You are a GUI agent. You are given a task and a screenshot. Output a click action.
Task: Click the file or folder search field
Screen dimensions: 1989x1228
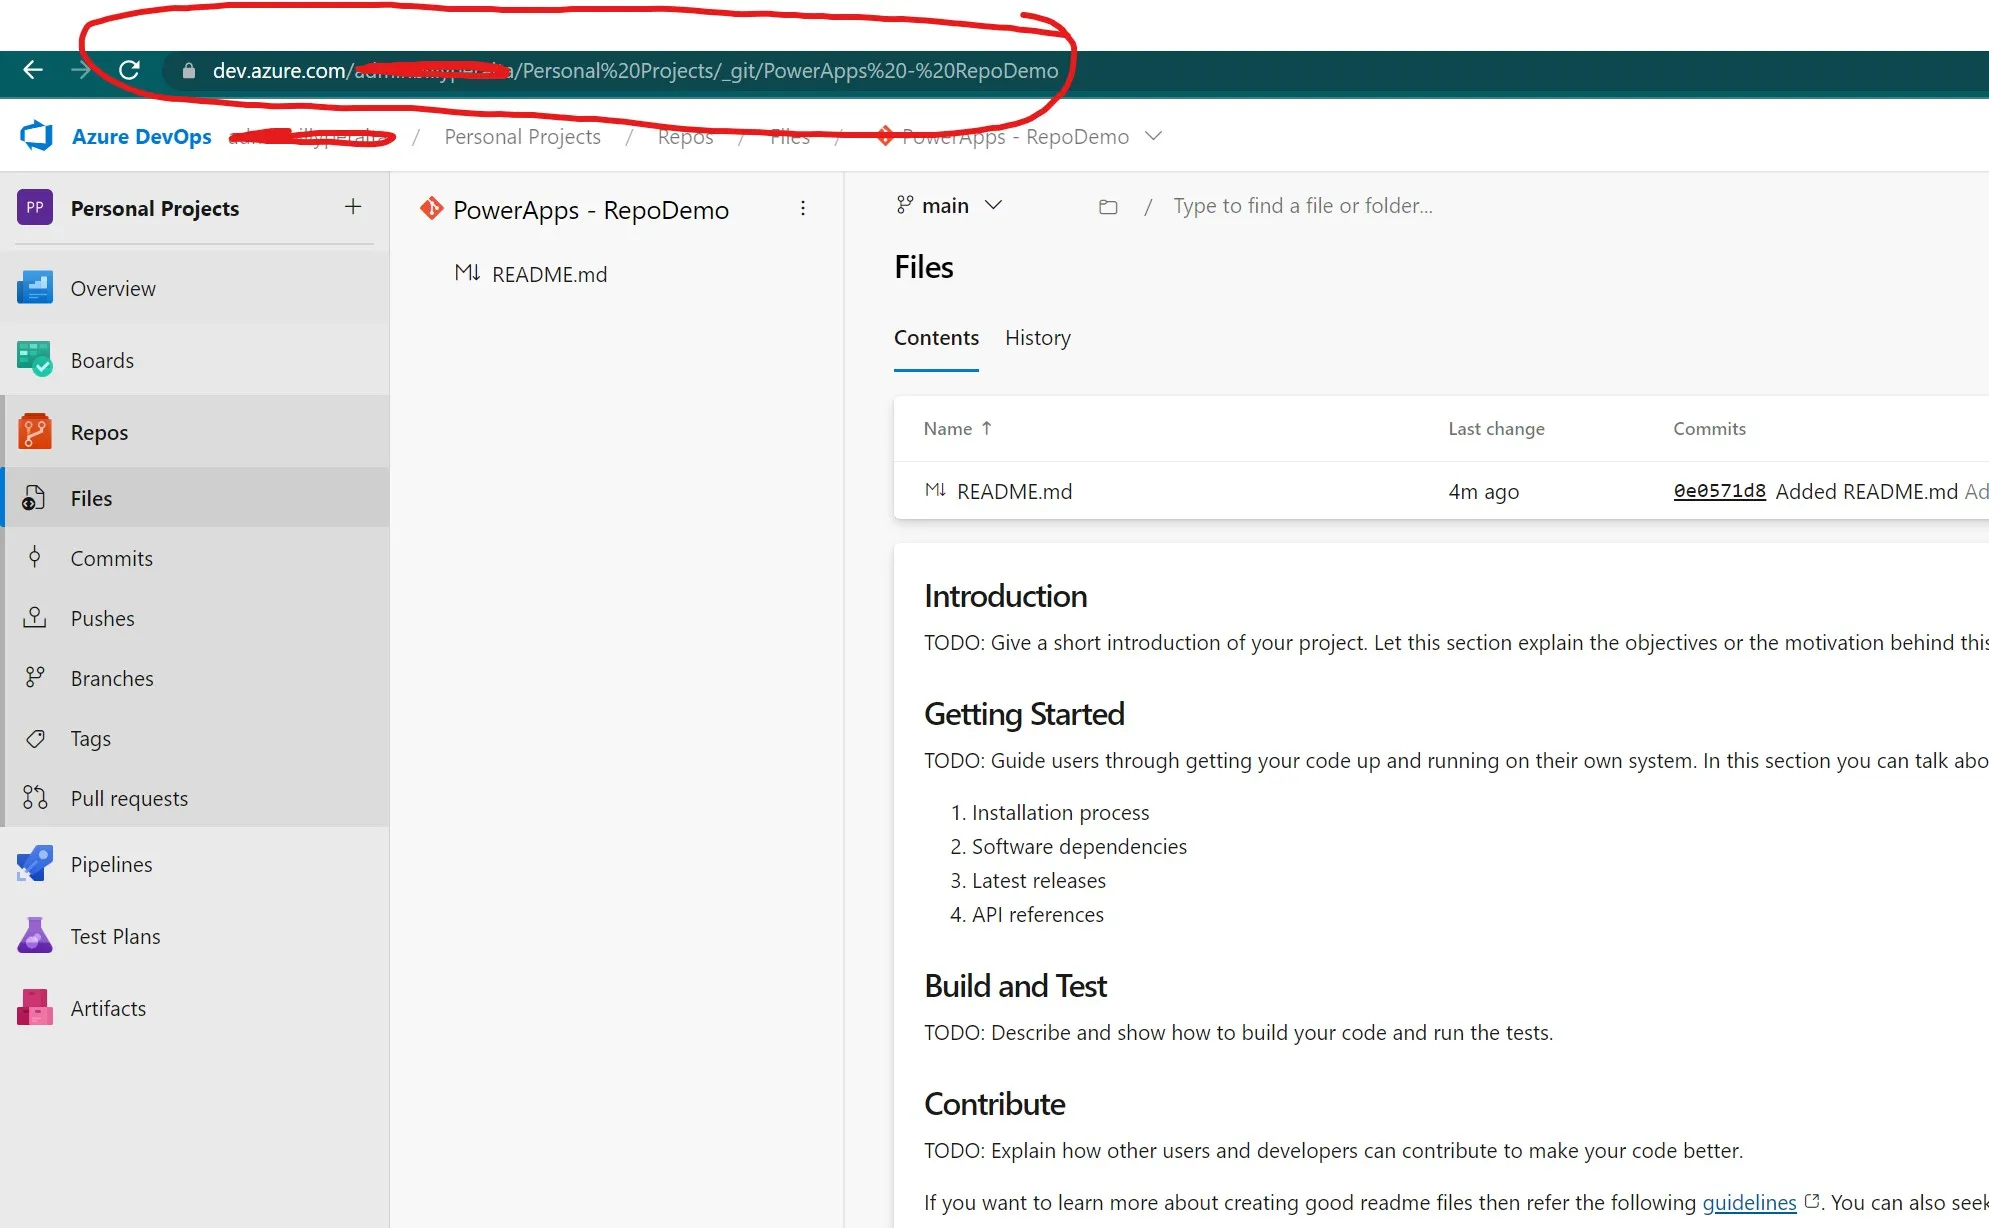(1301, 205)
